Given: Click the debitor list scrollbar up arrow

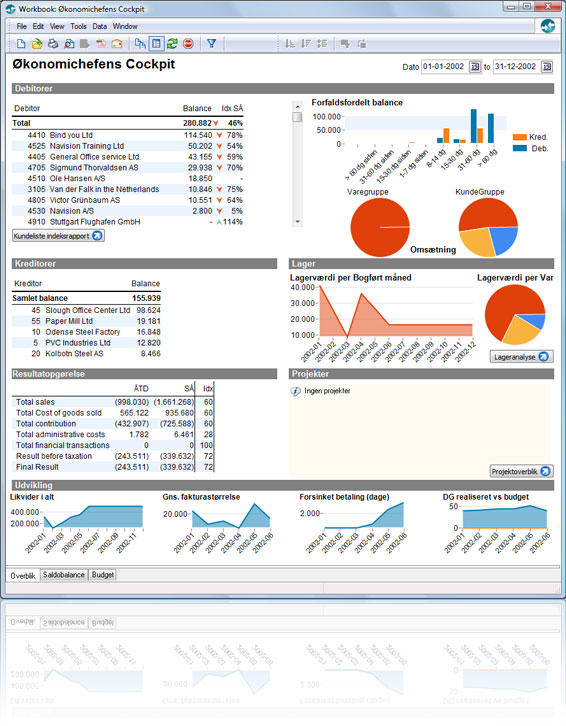Looking at the screenshot, I should (x=297, y=106).
